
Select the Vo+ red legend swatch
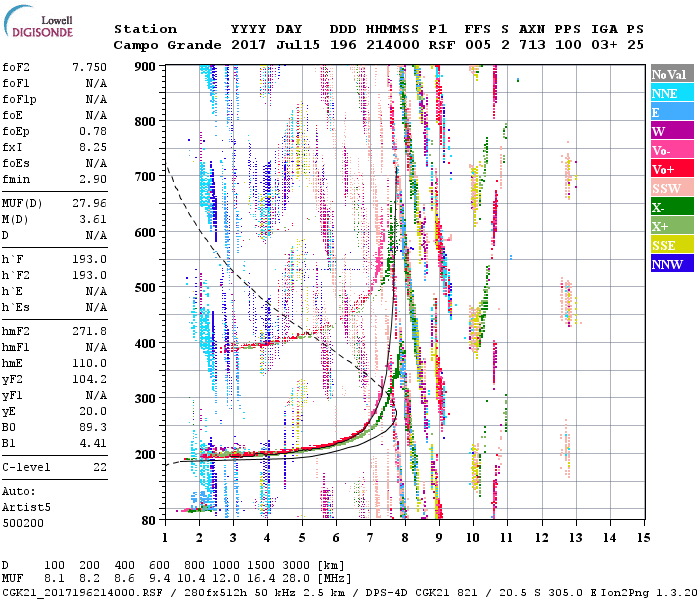pos(672,169)
